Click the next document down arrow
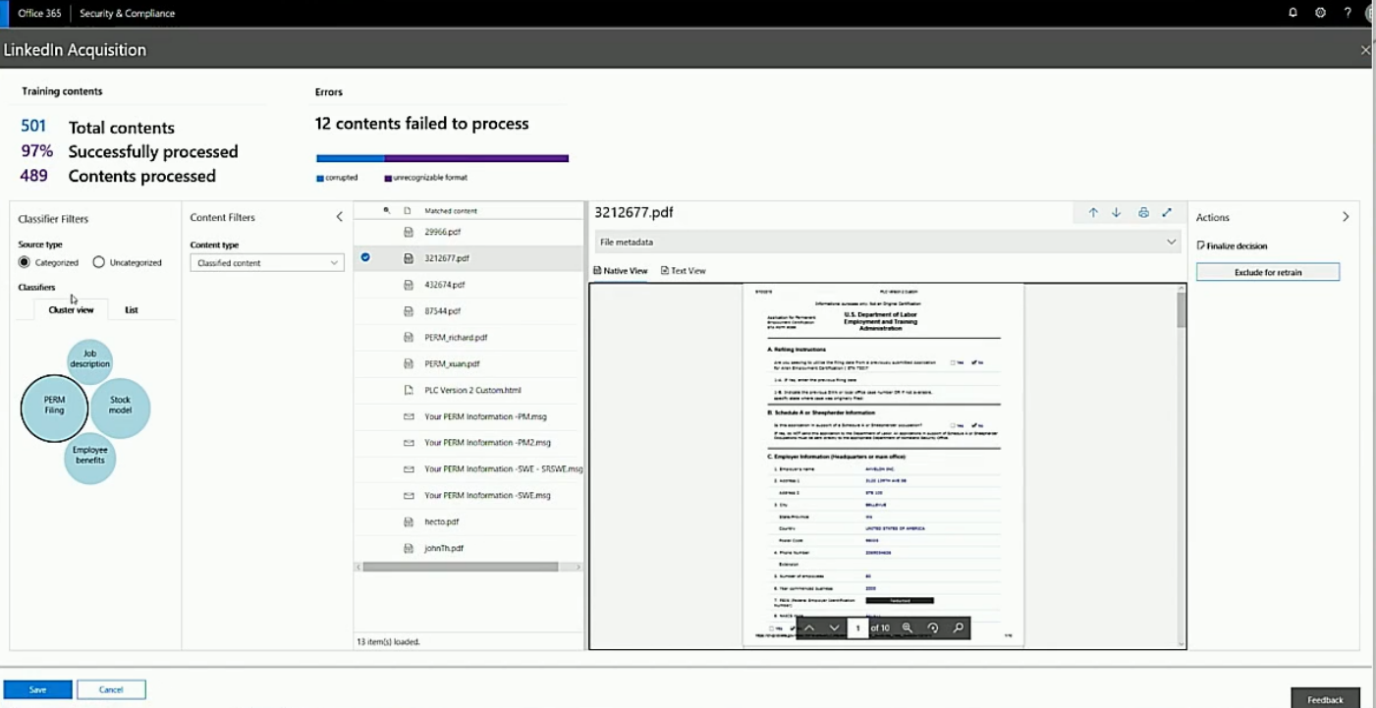The image size is (1376, 708). point(1116,213)
